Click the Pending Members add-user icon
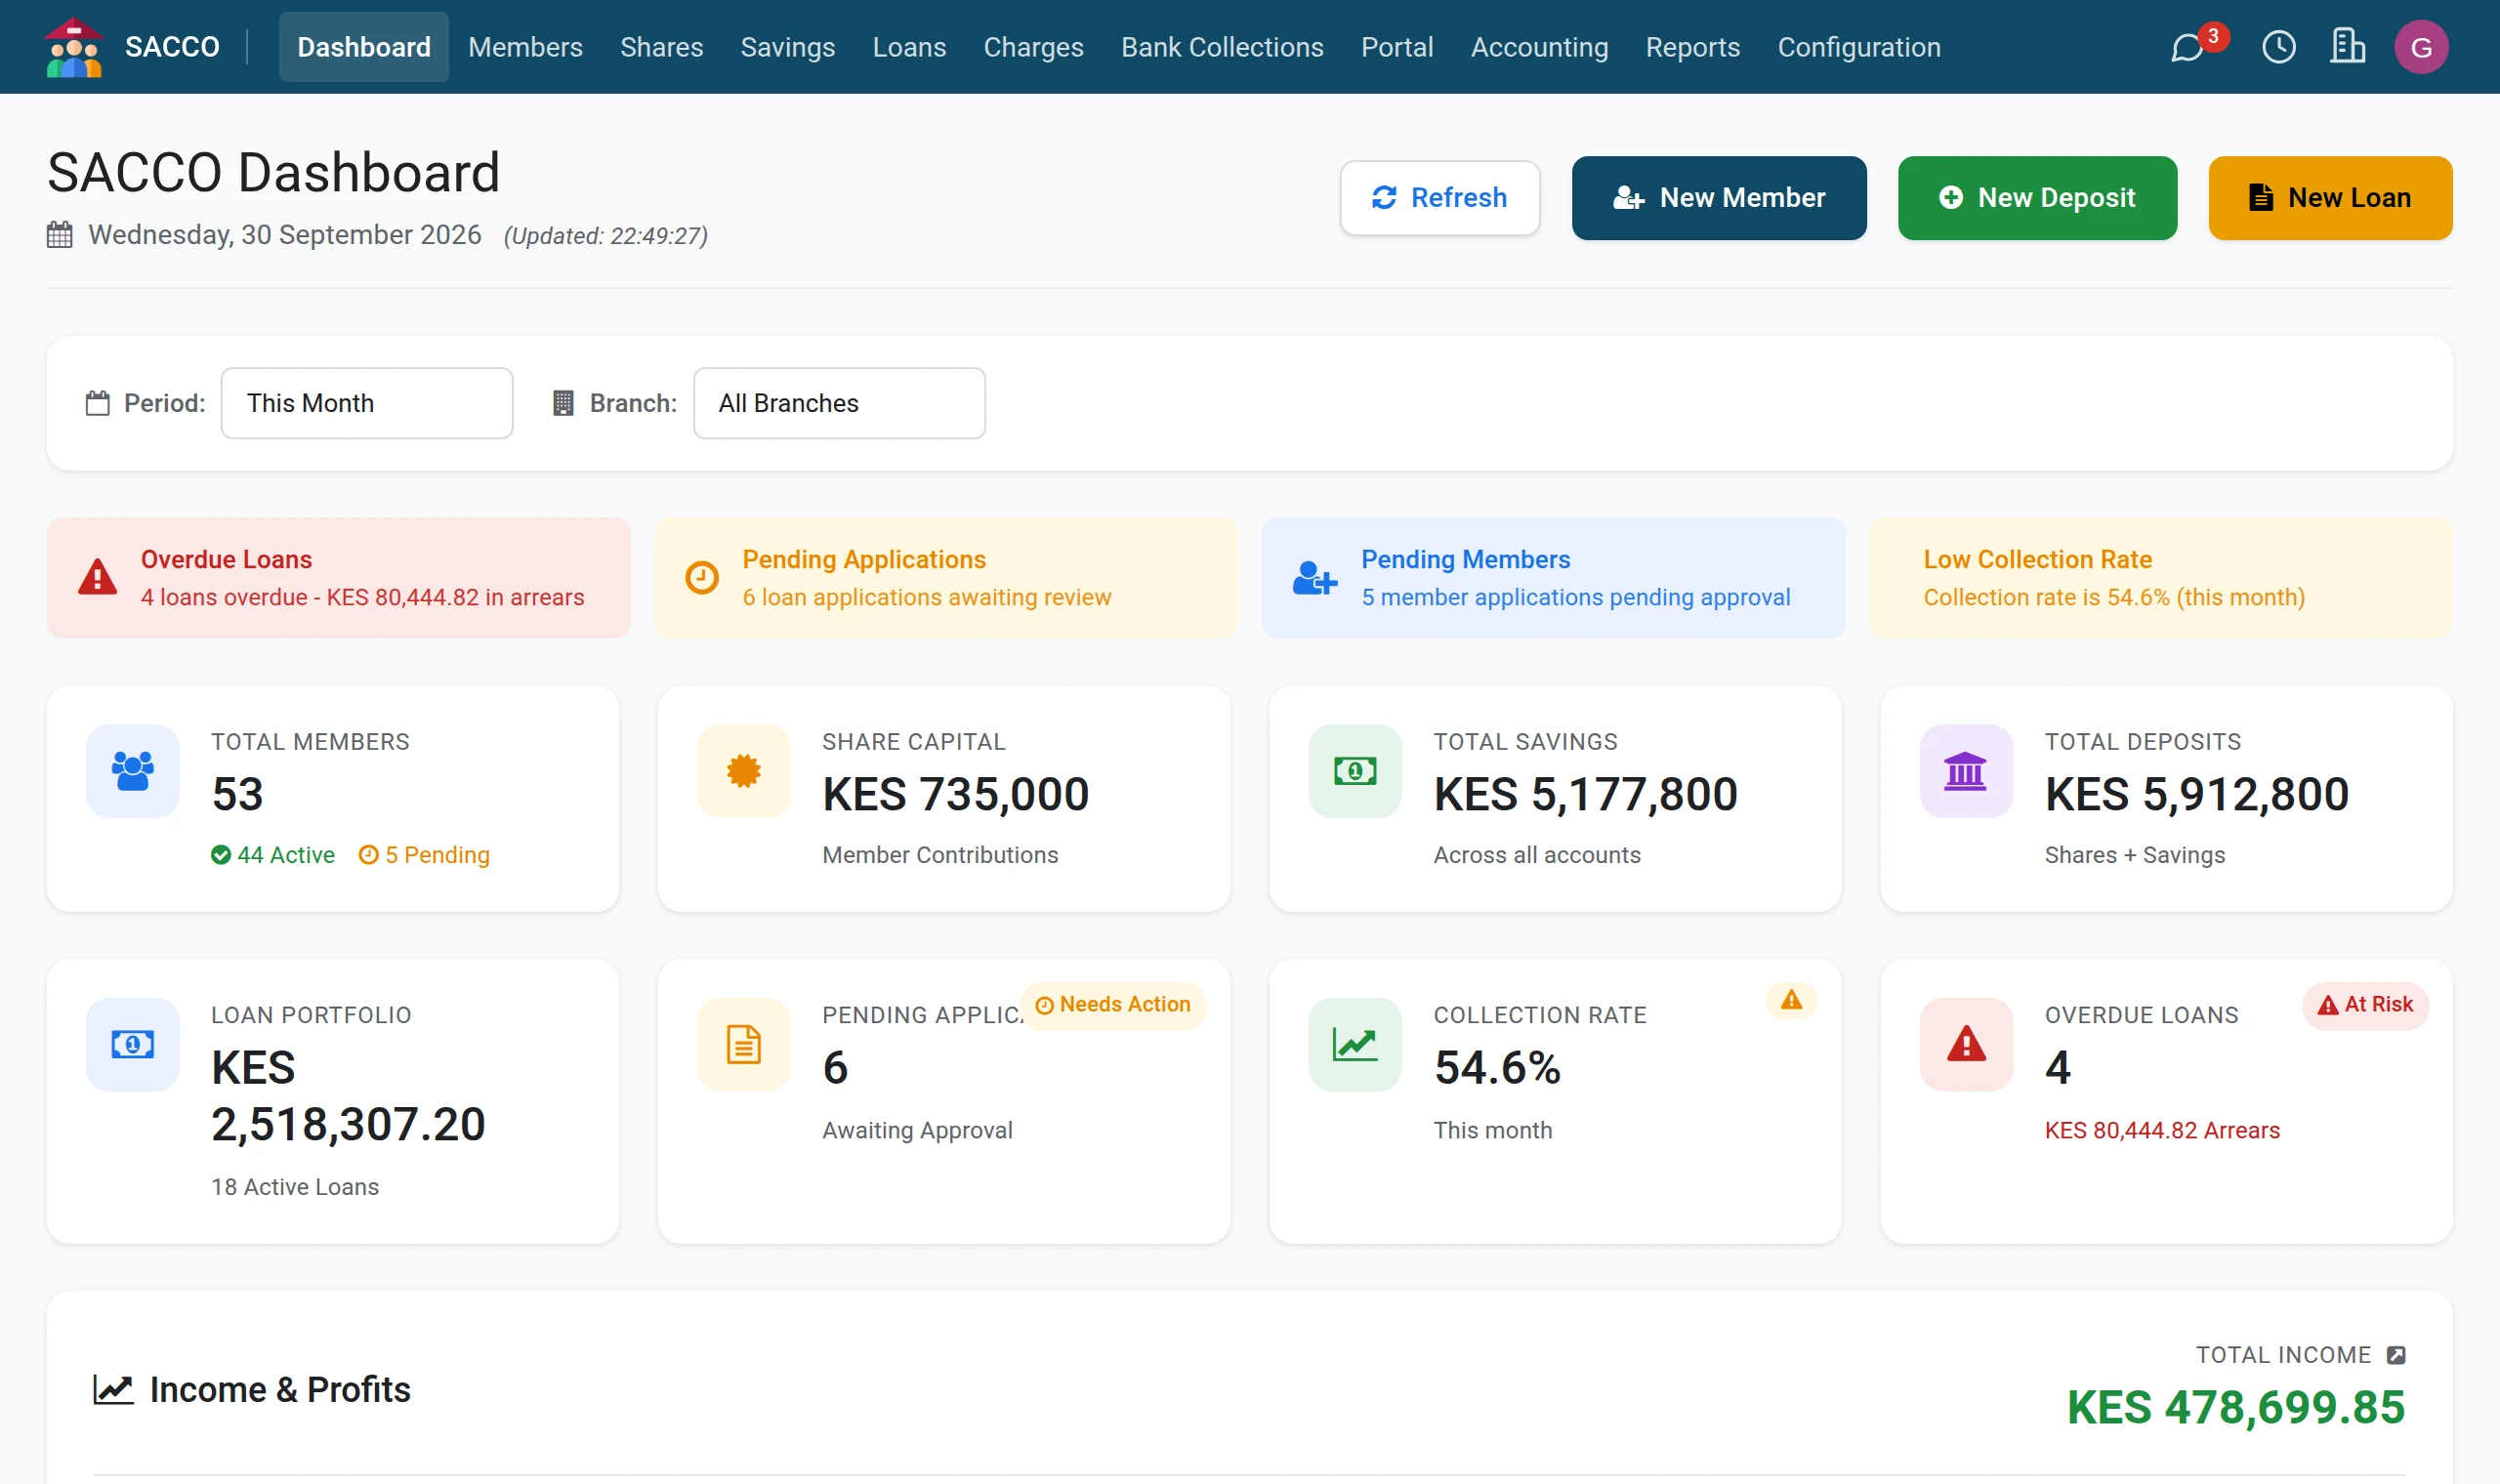 click(x=1315, y=577)
